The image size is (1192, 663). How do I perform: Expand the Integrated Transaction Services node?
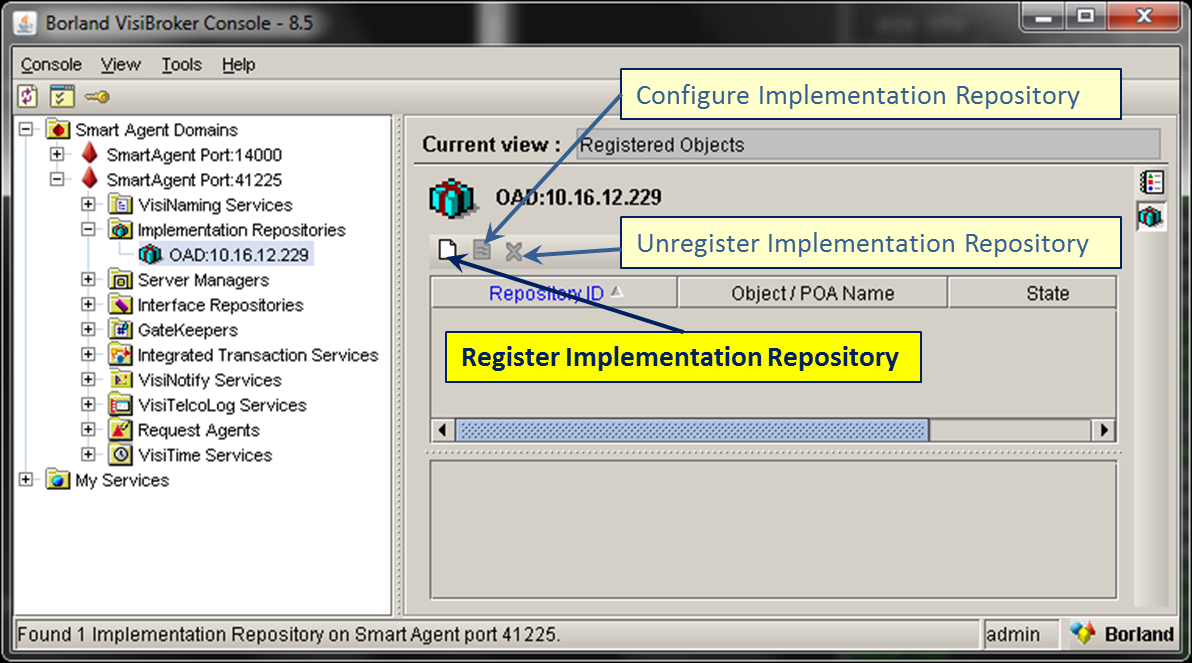click(88, 355)
